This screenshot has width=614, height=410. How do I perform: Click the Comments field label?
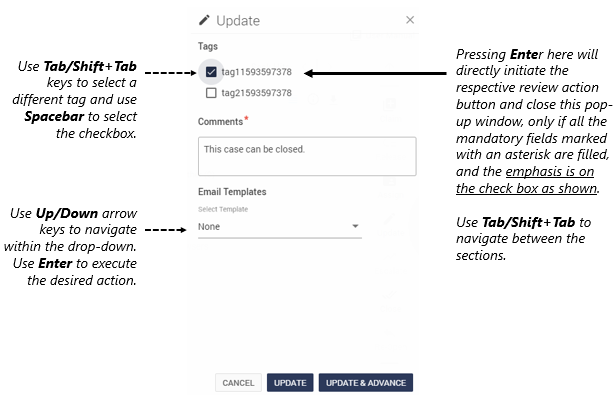click(220, 122)
